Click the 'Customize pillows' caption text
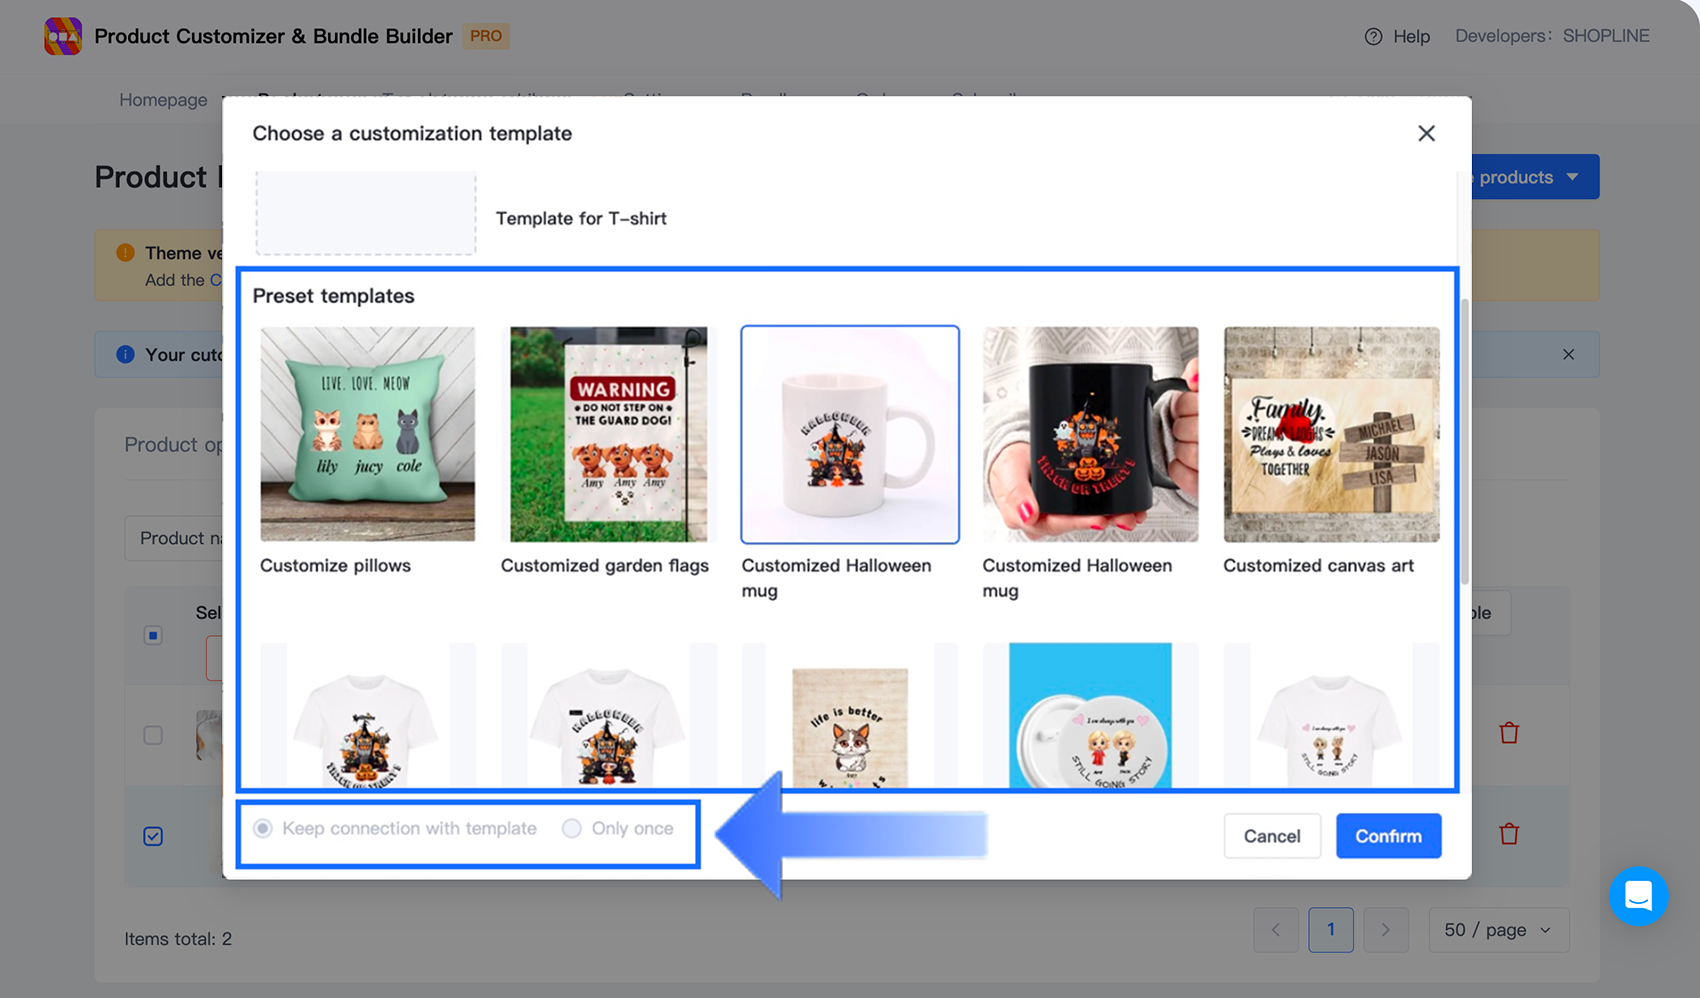1700x998 pixels. point(335,565)
